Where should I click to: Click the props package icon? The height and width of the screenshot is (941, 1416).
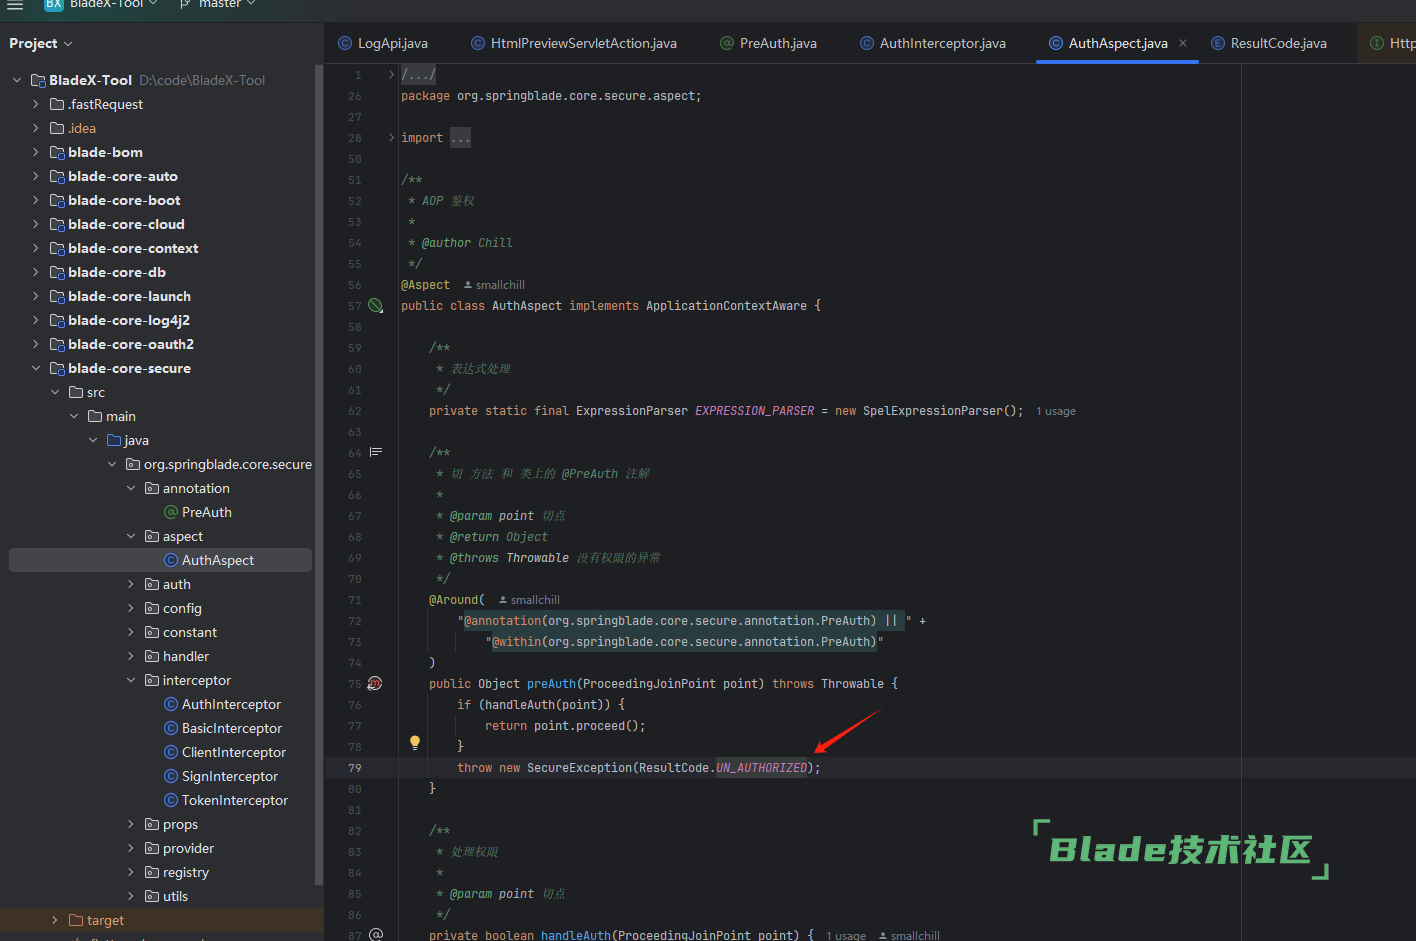point(152,824)
